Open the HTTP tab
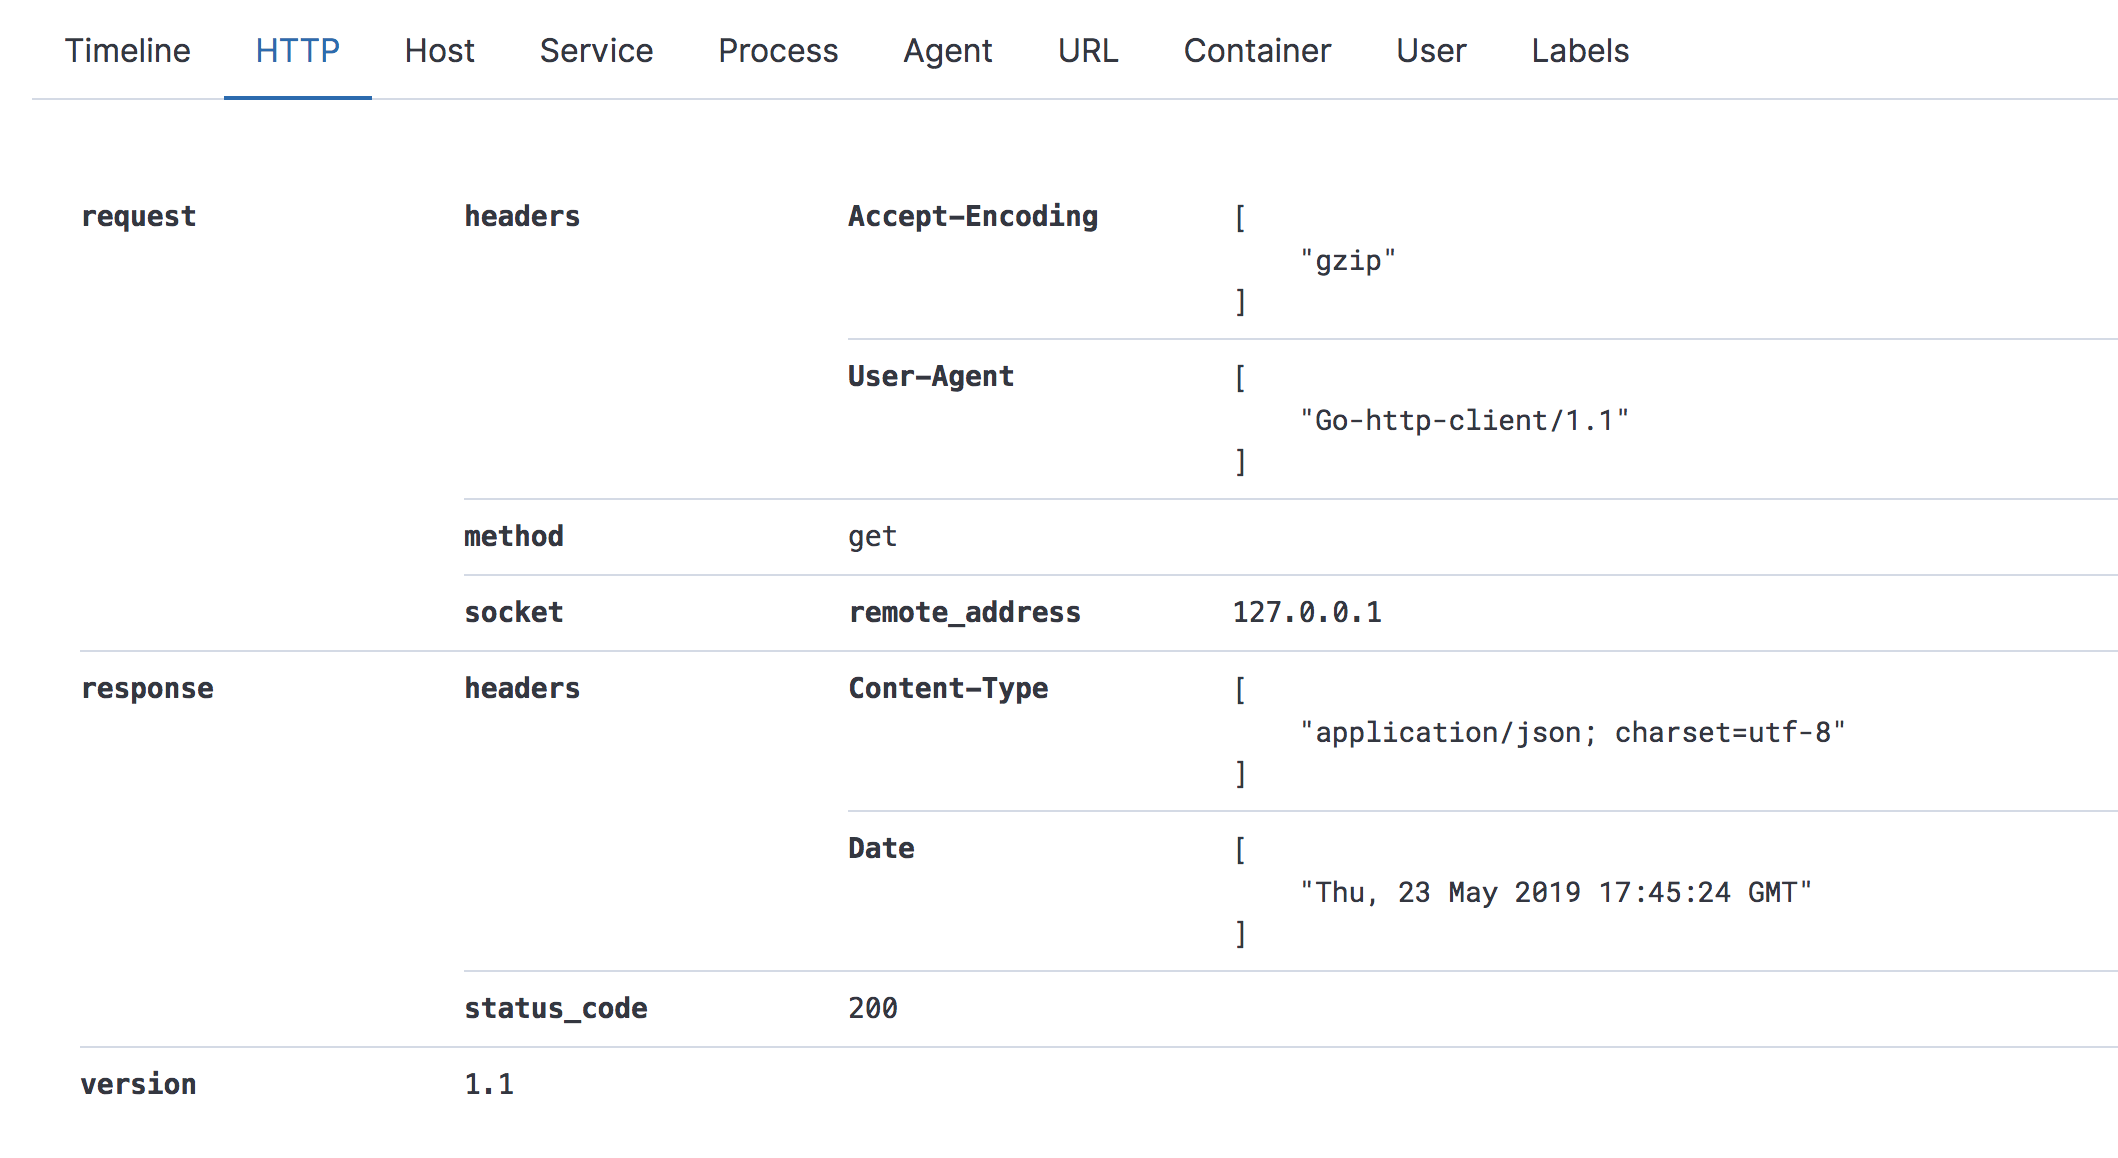The width and height of the screenshot is (2118, 1158). 297,50
